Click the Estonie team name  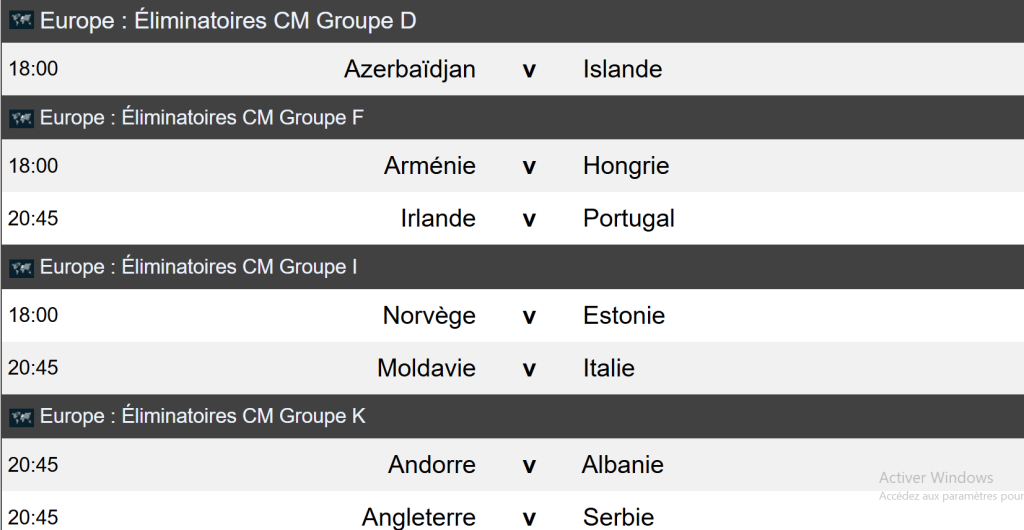click(x=623, y=316)
